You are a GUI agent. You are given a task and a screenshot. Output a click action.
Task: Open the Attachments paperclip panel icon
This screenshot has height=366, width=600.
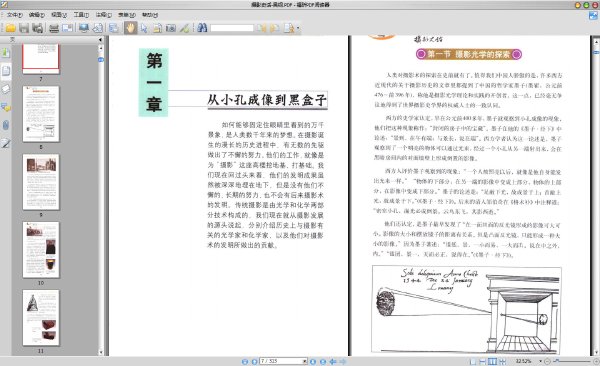pyautogui.click(x=6, y=125)
